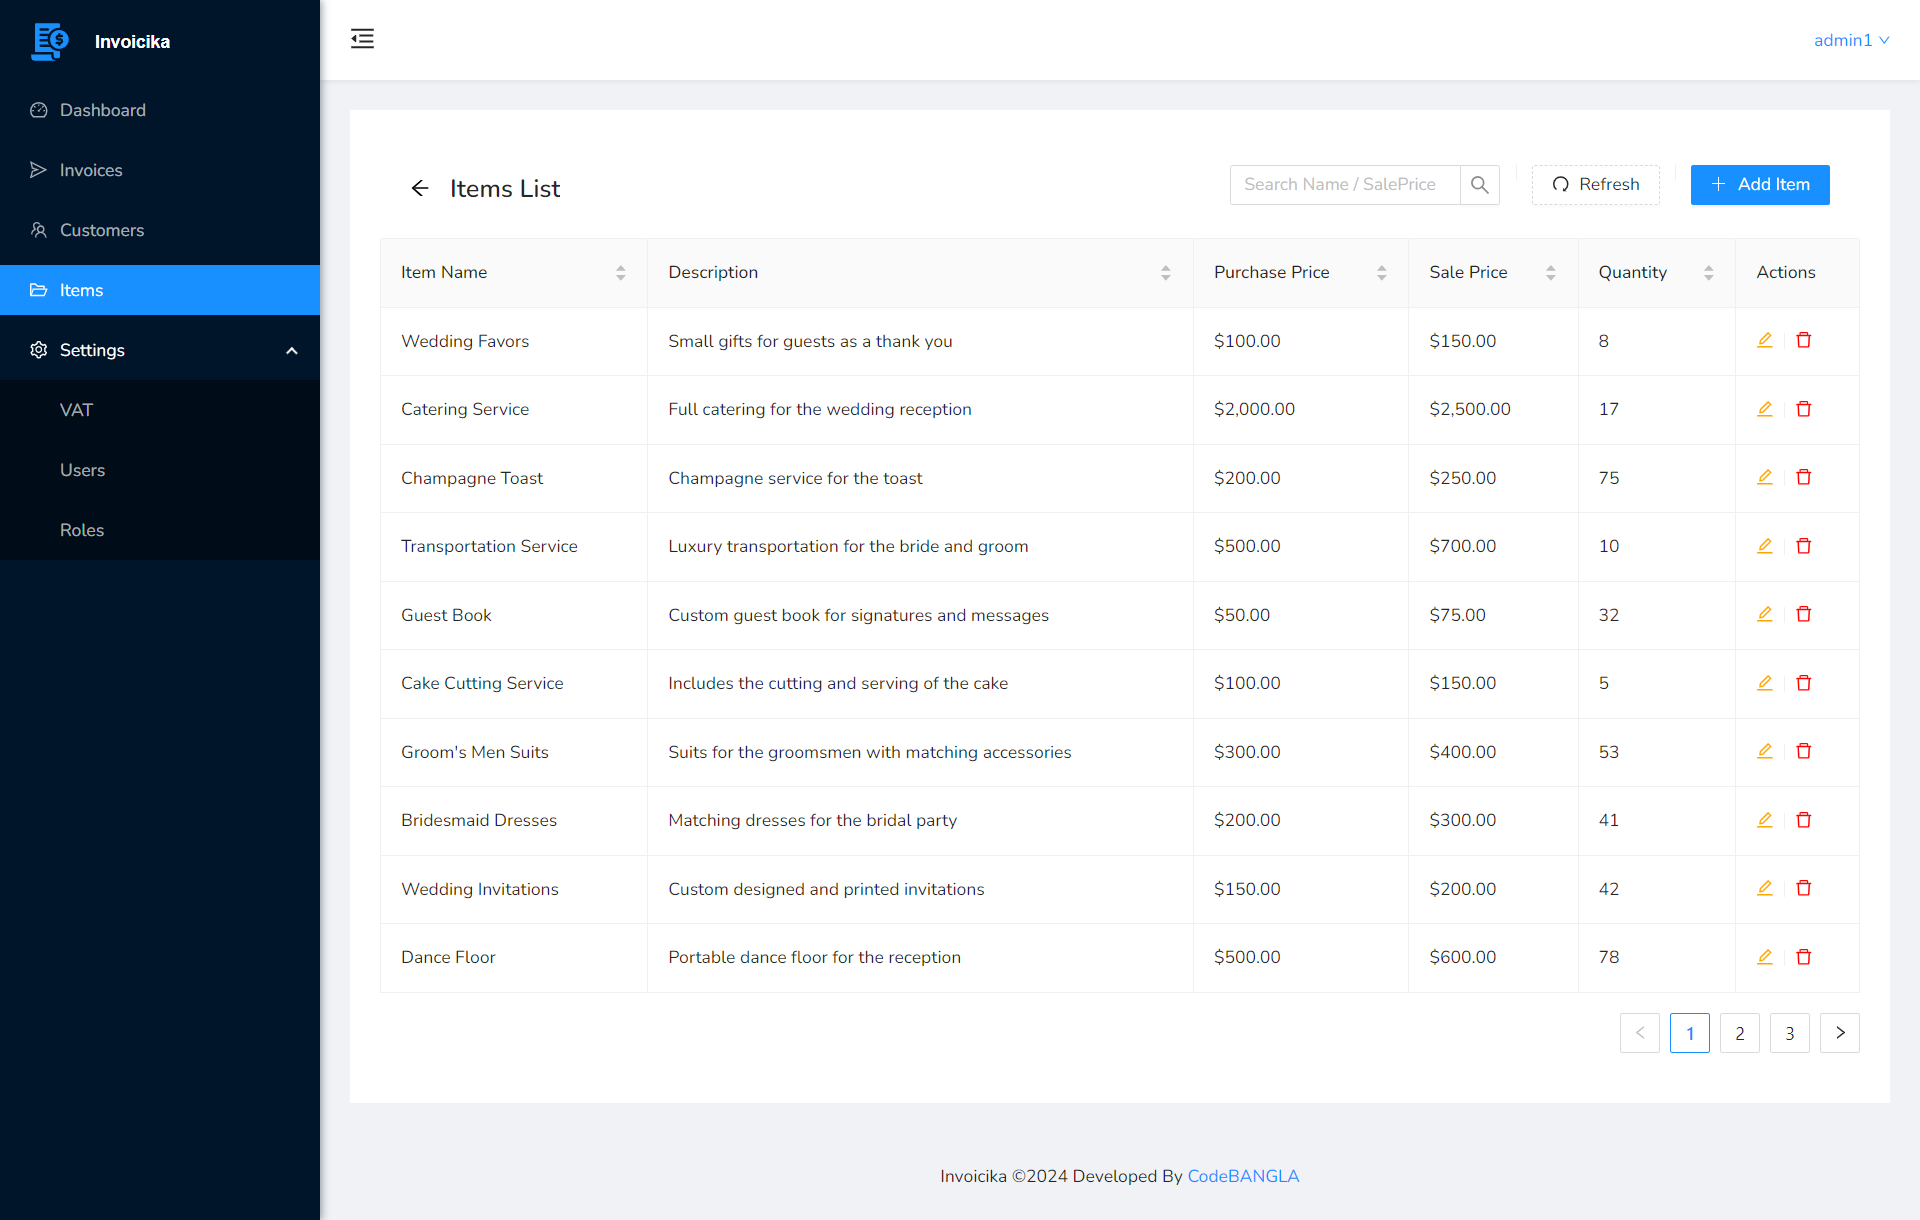Click edit pencil for Guest Book row

tap(1765, 614)
